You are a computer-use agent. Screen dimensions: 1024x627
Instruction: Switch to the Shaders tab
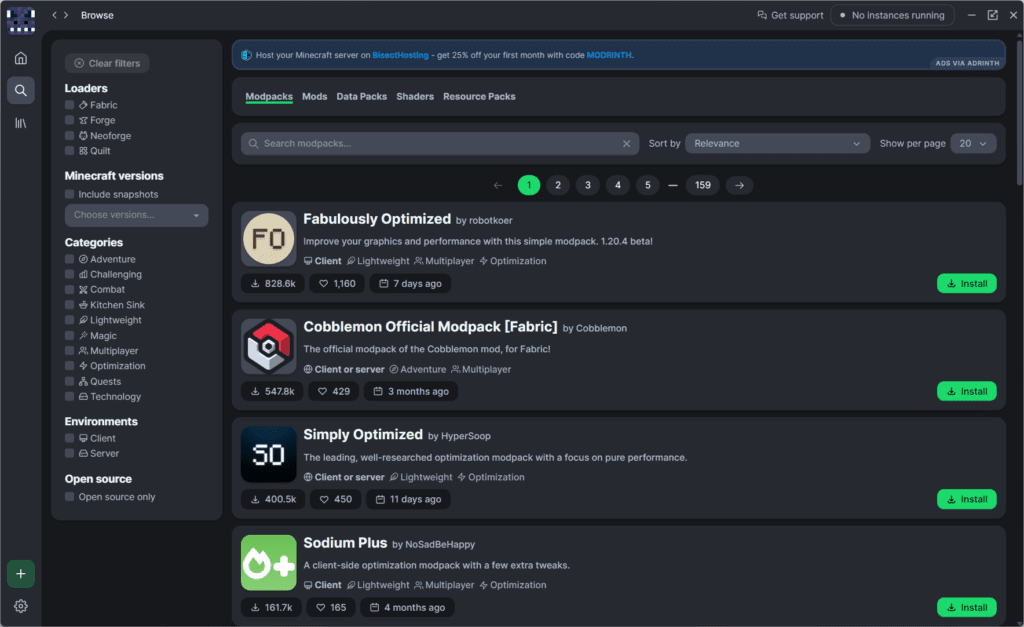[x=415, y=97]
